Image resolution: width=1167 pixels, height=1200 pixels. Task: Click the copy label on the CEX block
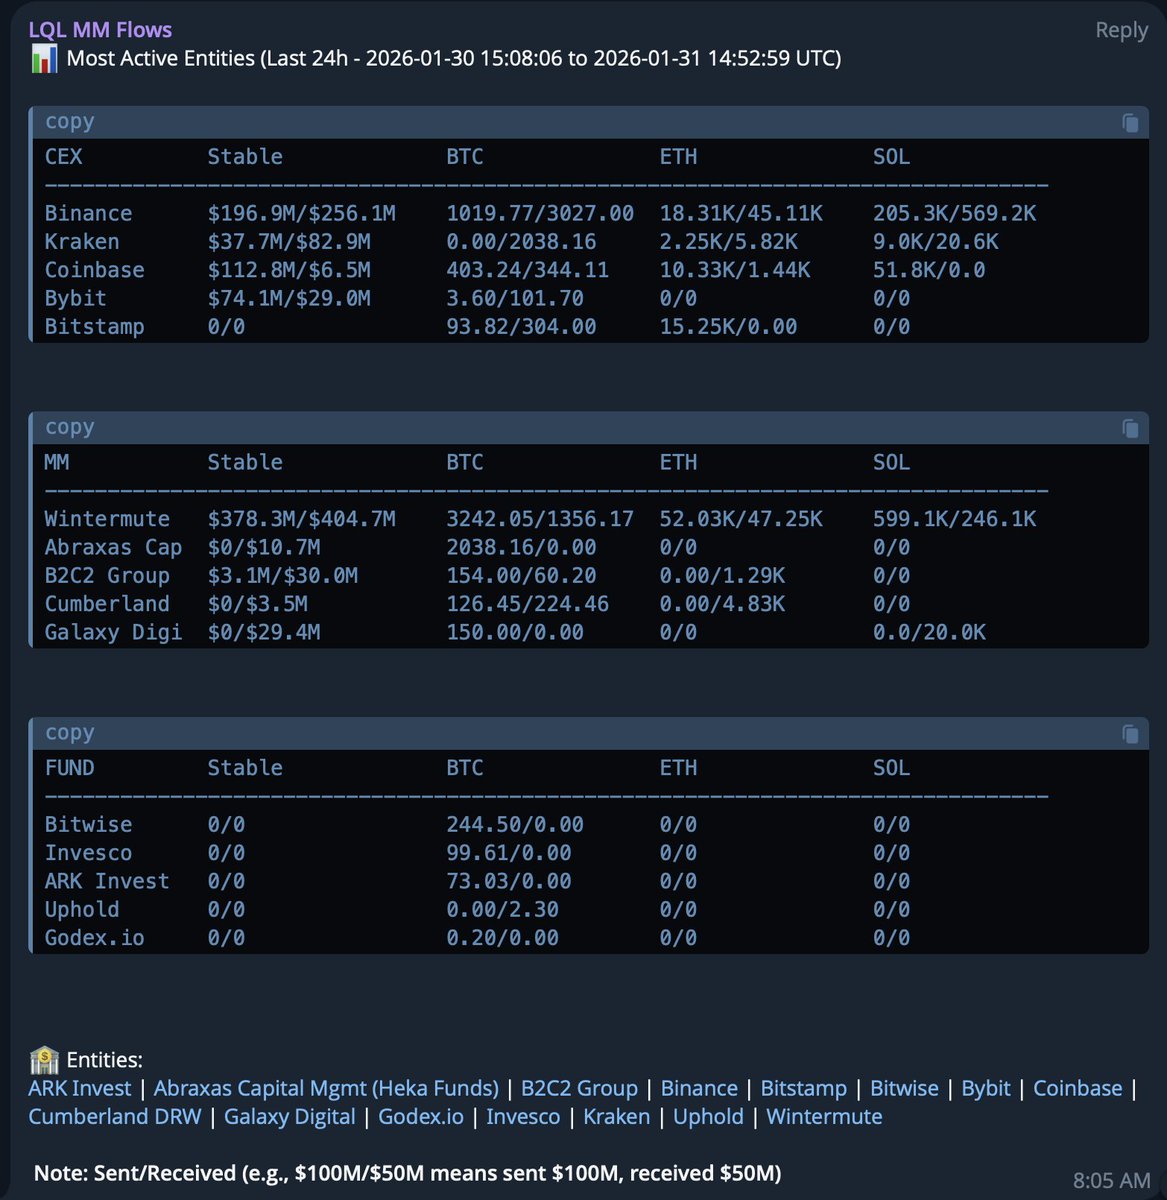pos(69,121)
